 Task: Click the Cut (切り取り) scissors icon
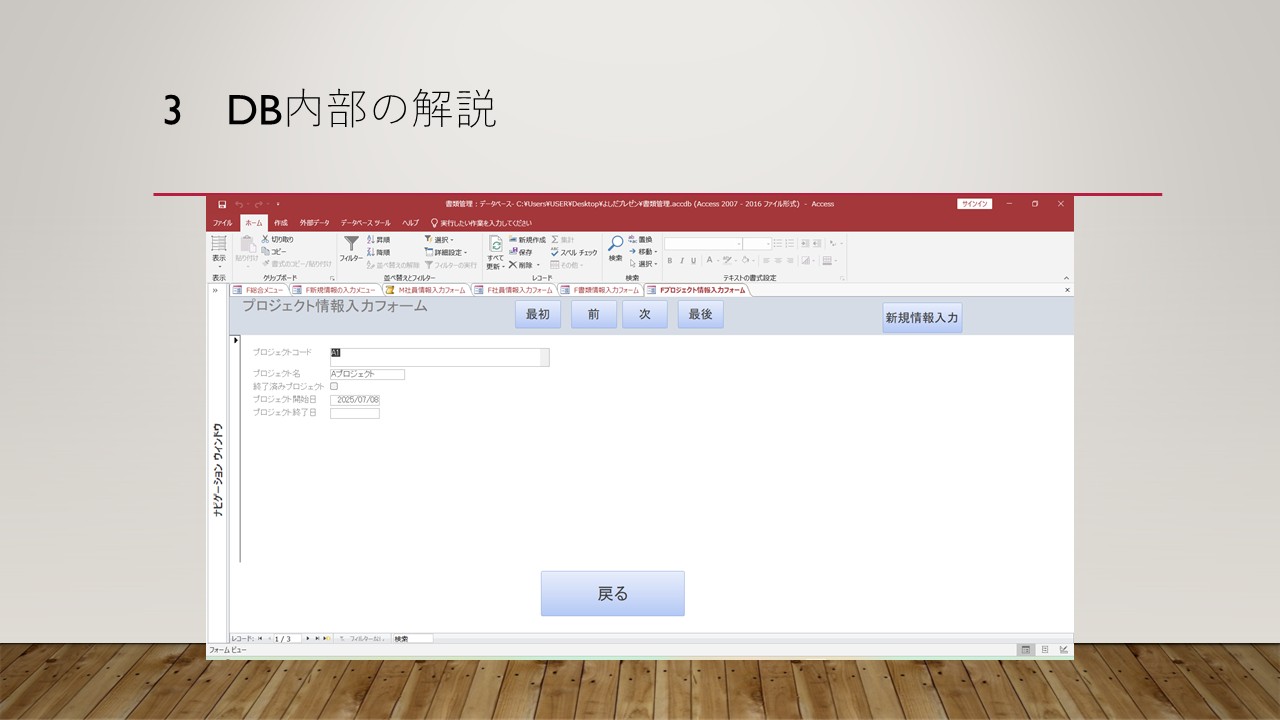[266, 240]
